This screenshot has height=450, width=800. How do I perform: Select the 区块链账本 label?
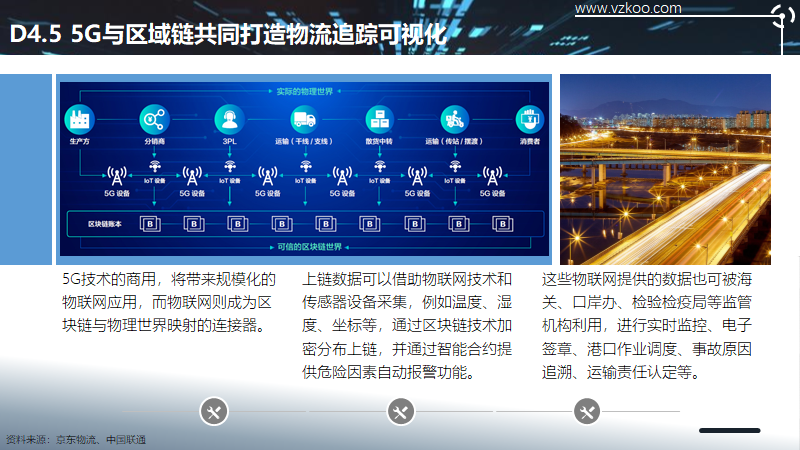tap(105, 224)
